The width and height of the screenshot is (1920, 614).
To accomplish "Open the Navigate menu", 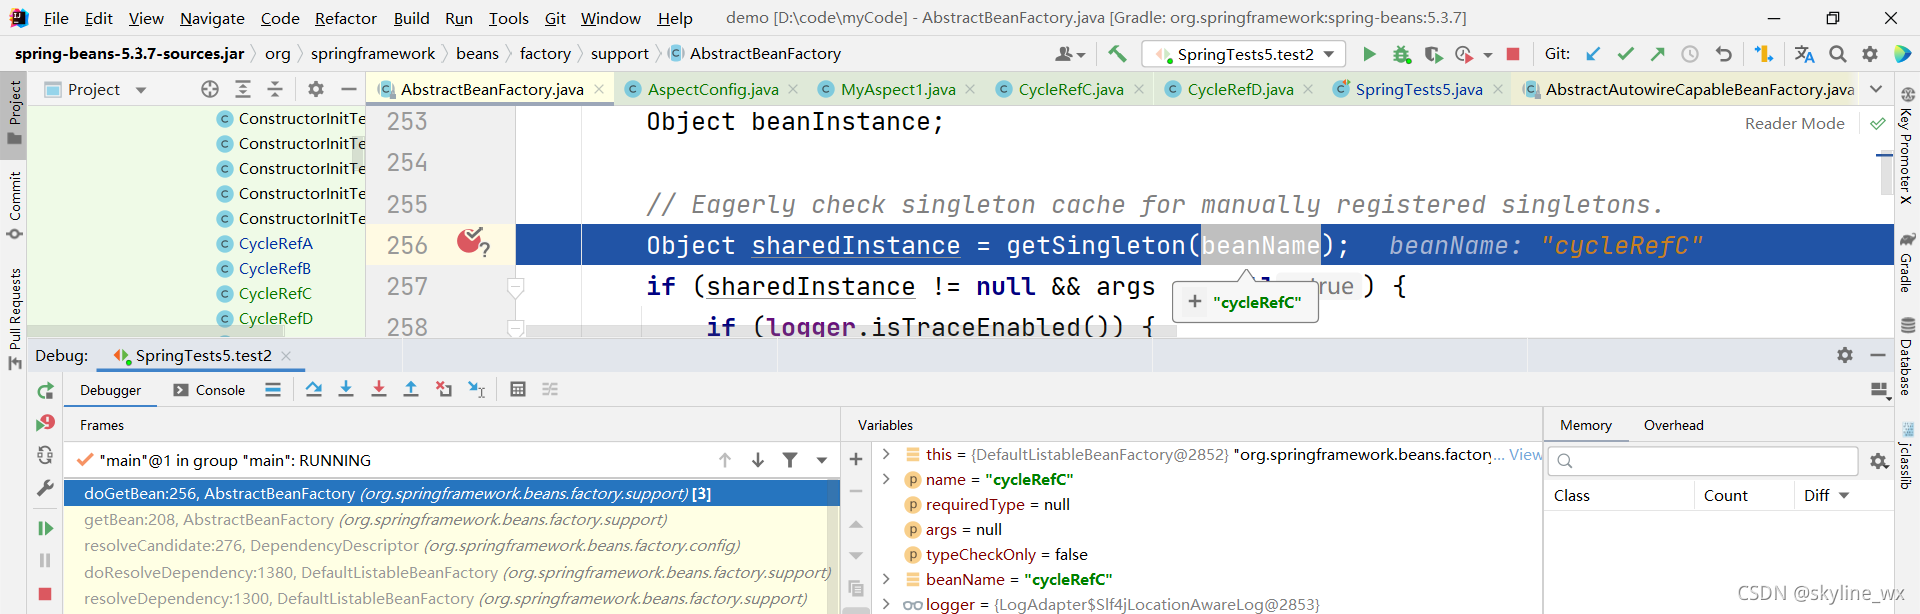I will click(x=212, y=18).
